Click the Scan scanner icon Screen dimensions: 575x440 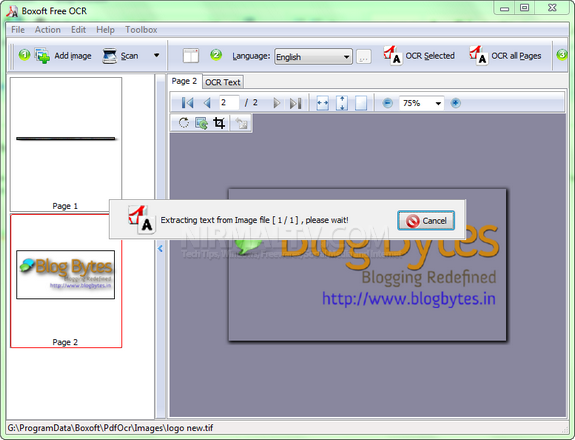[x=109, y=56]
